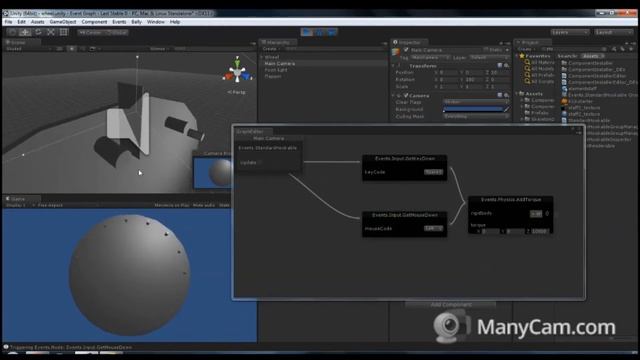Select the Scale tool in the toolbar

[x=51, y=32]
